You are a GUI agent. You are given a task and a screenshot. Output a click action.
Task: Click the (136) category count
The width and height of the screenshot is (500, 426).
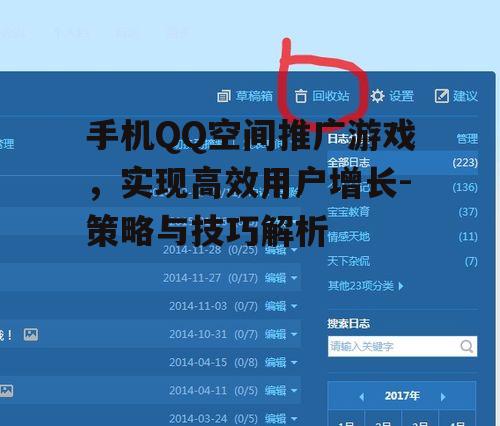465,187
